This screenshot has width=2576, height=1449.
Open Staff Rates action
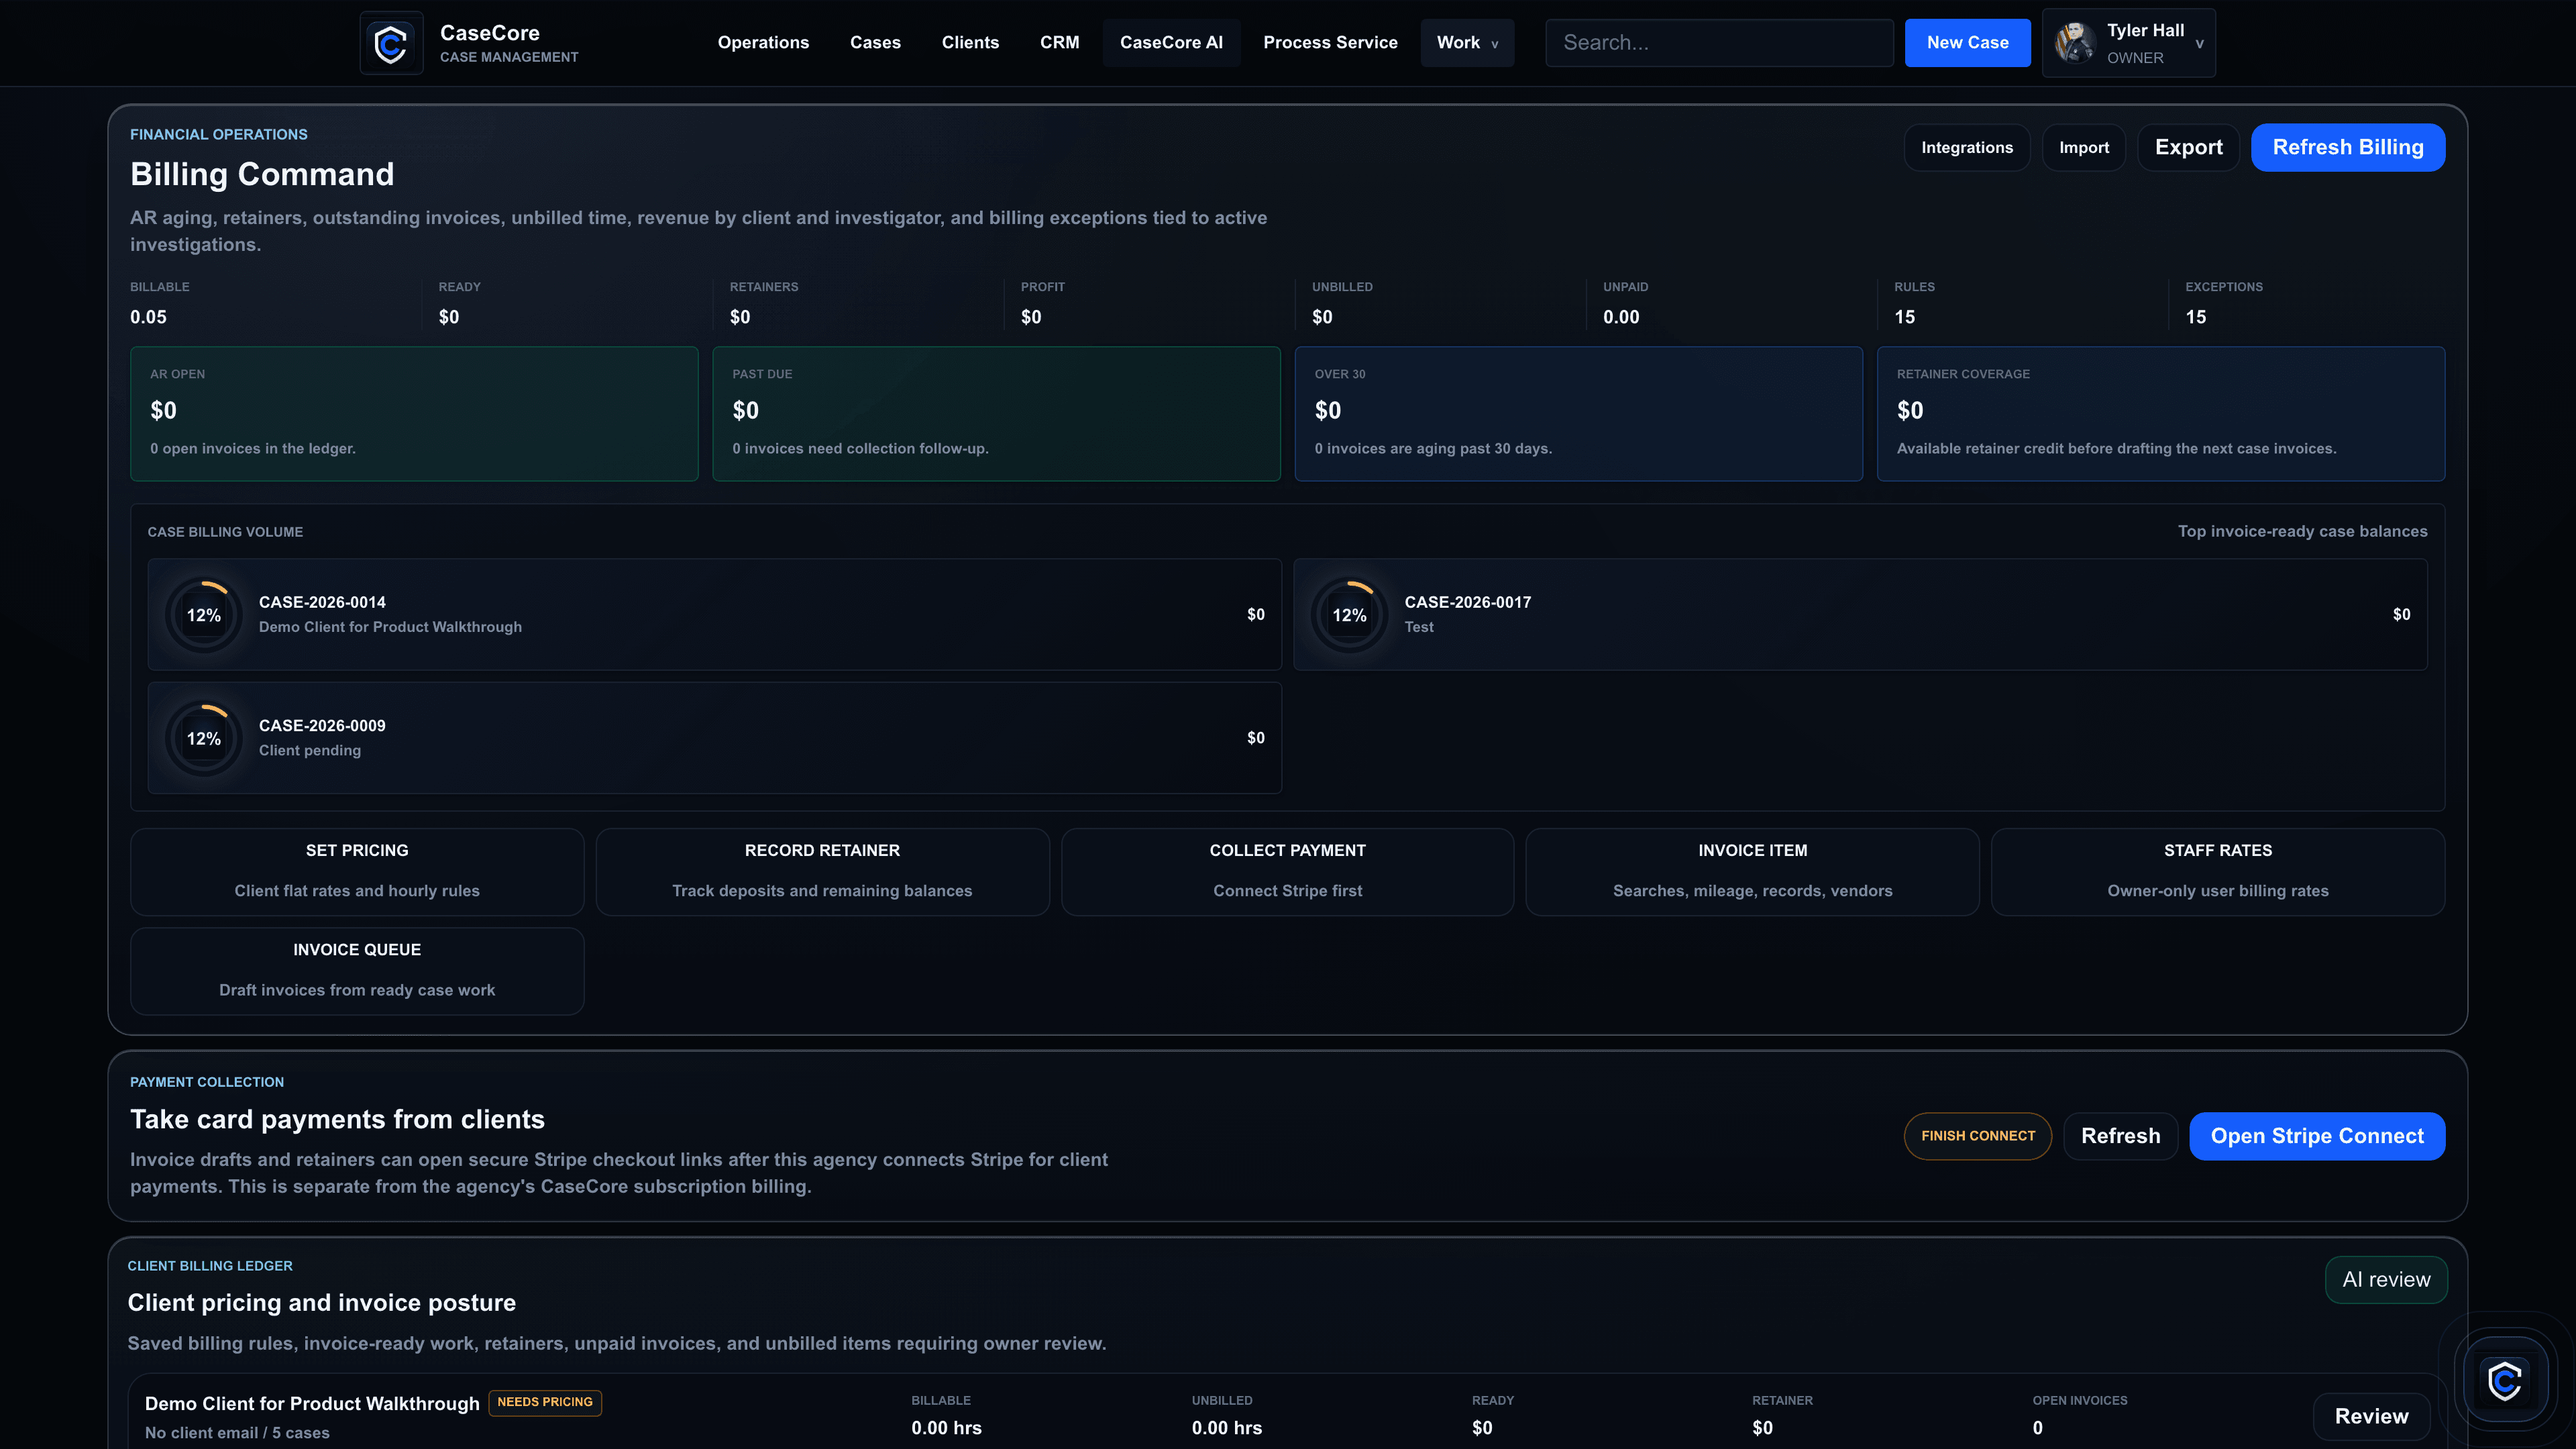[2217, 872]
